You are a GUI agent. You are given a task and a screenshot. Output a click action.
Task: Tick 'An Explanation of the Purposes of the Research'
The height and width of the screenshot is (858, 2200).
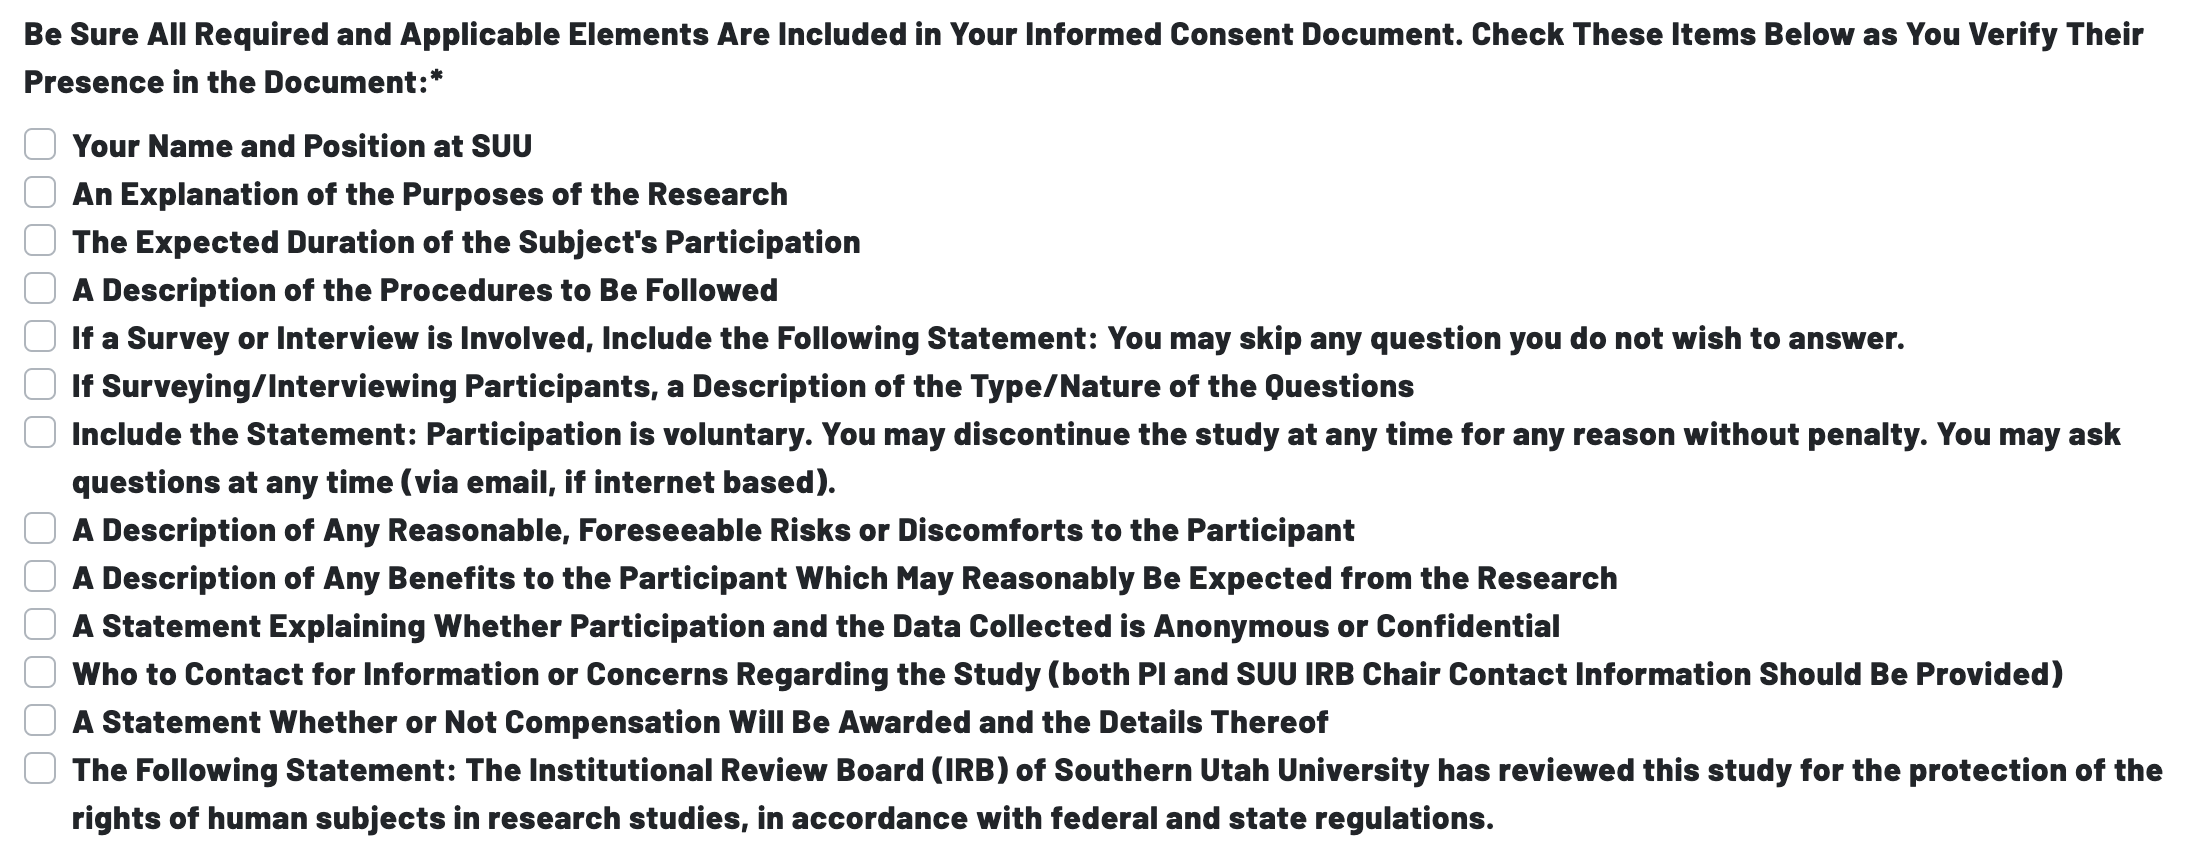[x=40, y=192]
